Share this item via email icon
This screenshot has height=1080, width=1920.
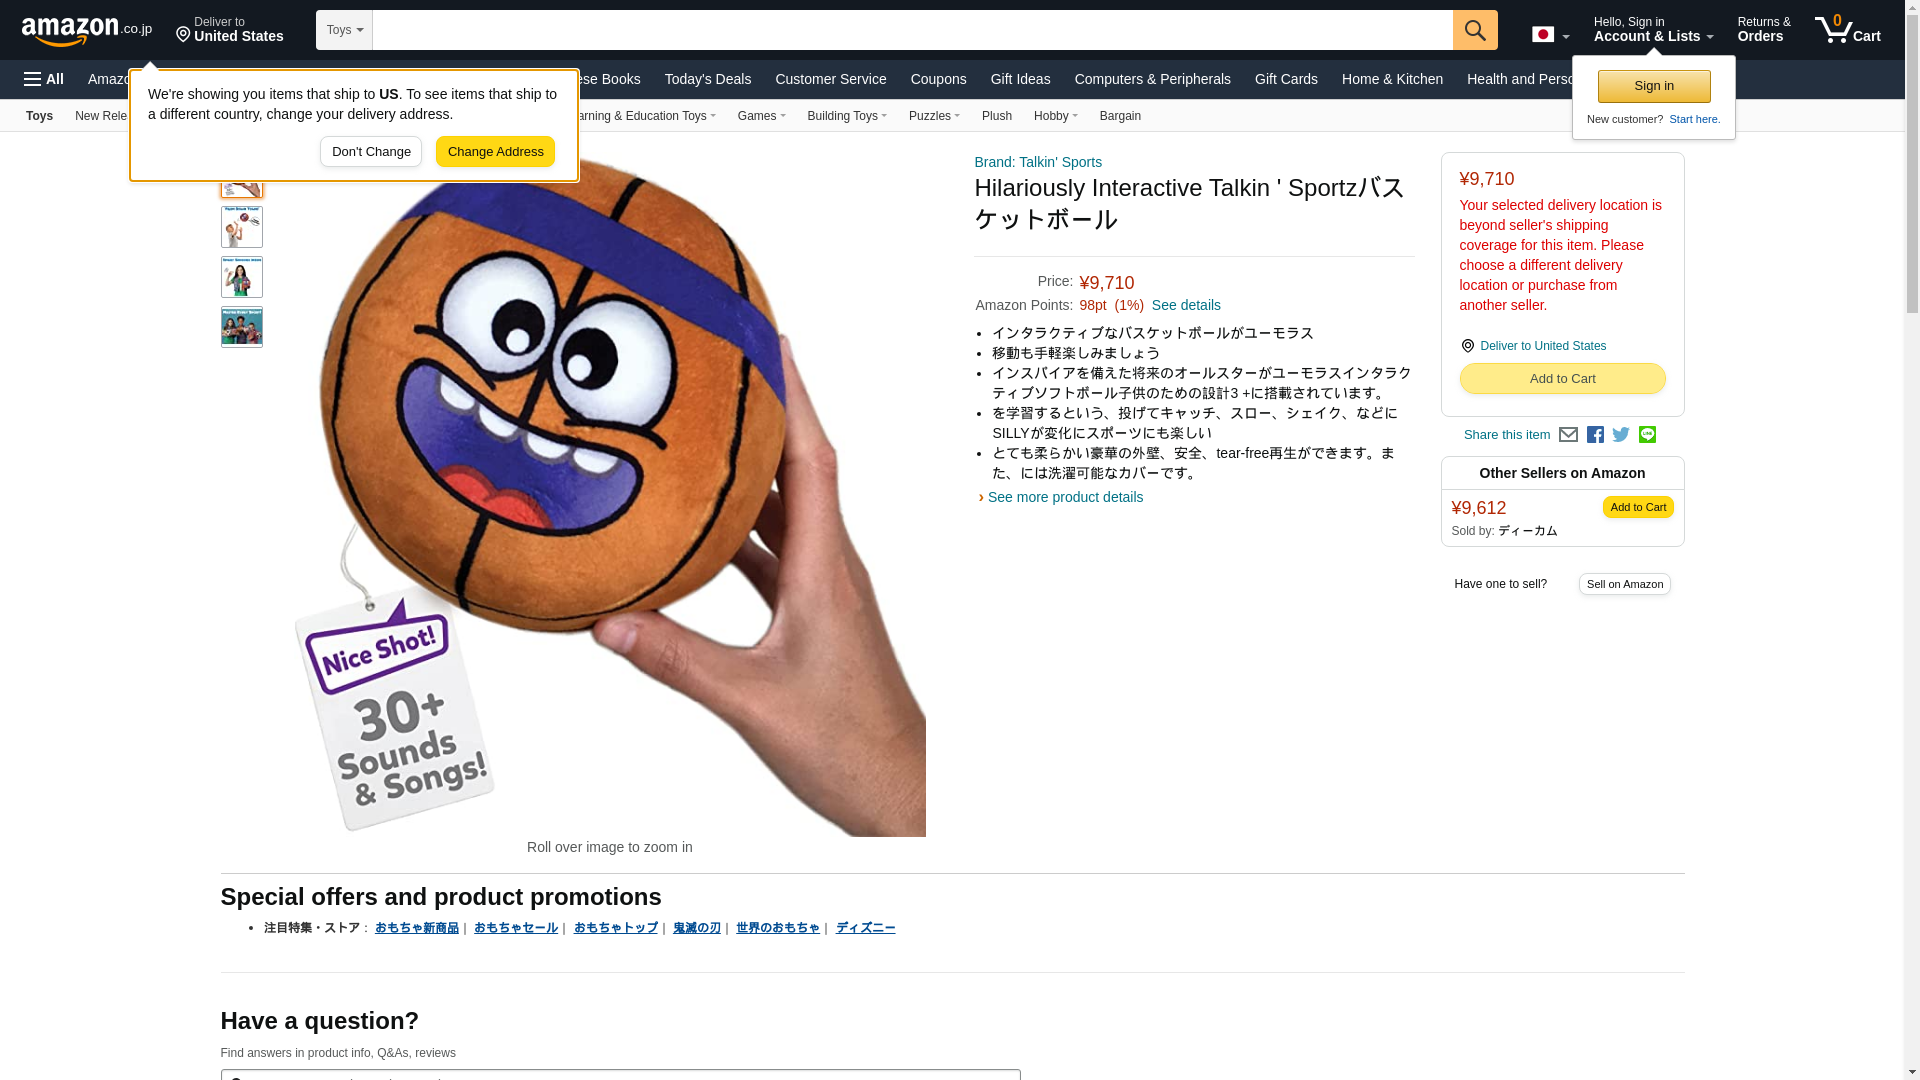pyautogui.click(x=1568, y=435)
